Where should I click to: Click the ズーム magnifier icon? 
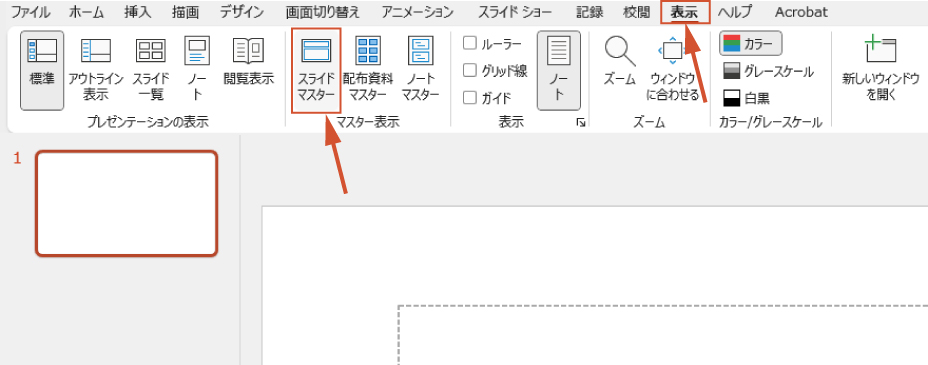pos(620,51)
